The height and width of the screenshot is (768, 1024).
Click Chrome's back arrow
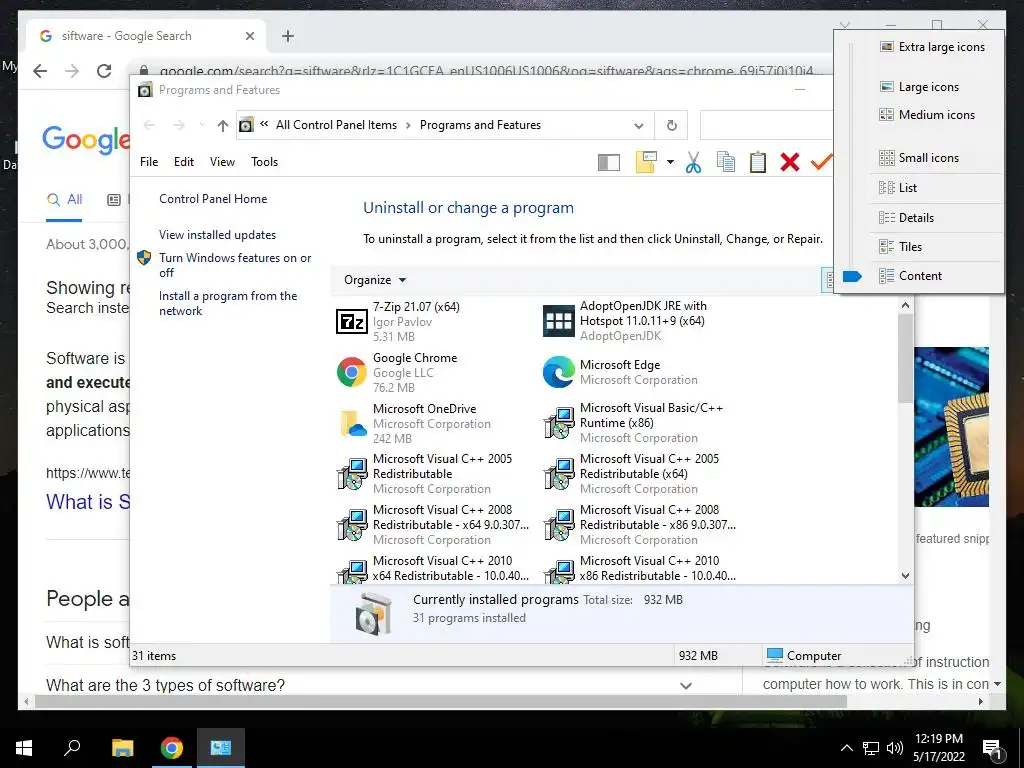[40, 71]
